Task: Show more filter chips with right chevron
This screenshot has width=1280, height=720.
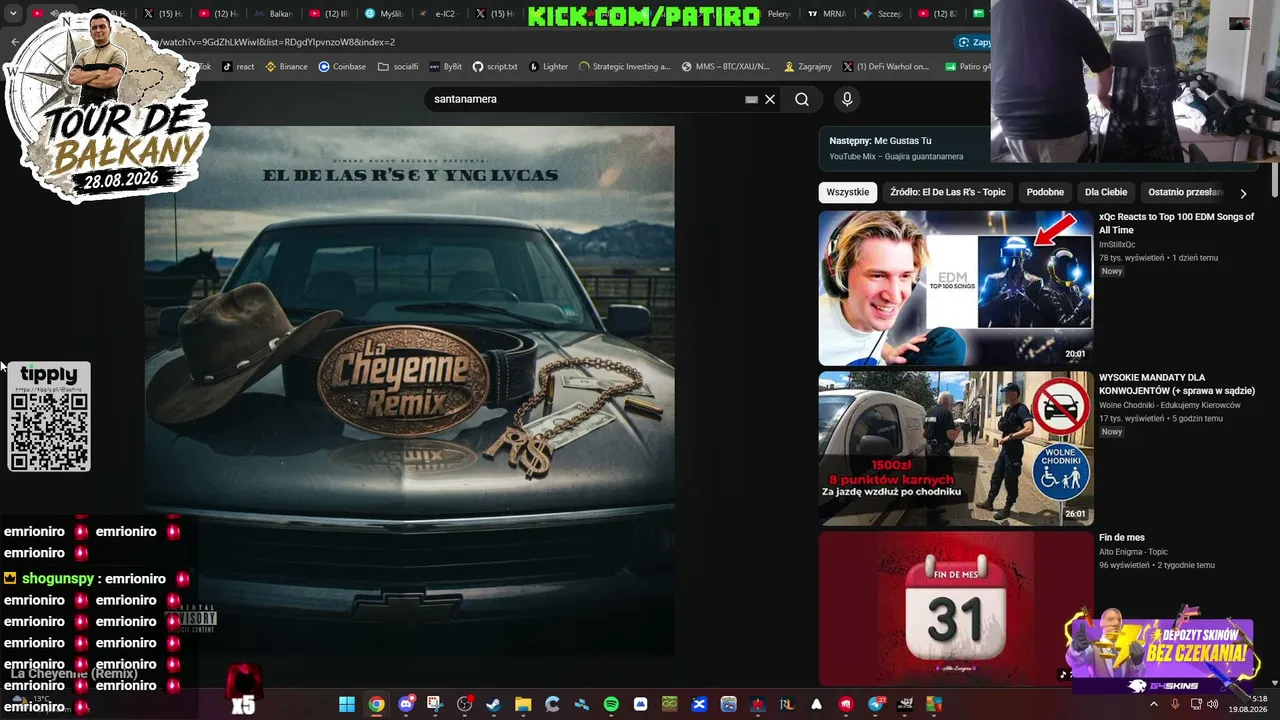Action: click(x=1243, y=193)
